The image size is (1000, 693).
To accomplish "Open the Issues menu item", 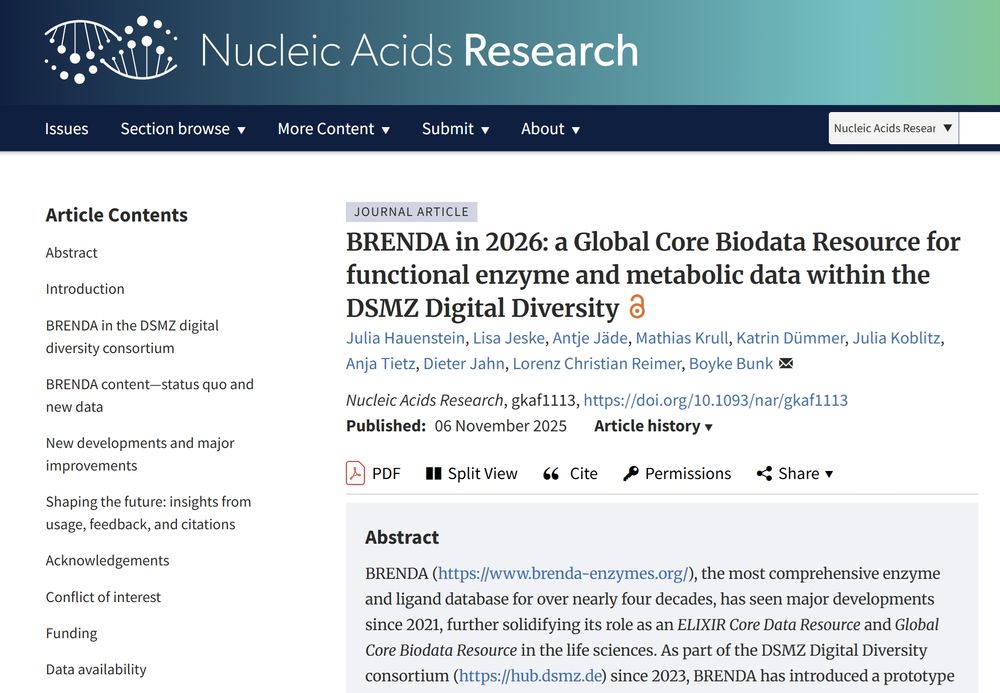I will coord(66,129).
